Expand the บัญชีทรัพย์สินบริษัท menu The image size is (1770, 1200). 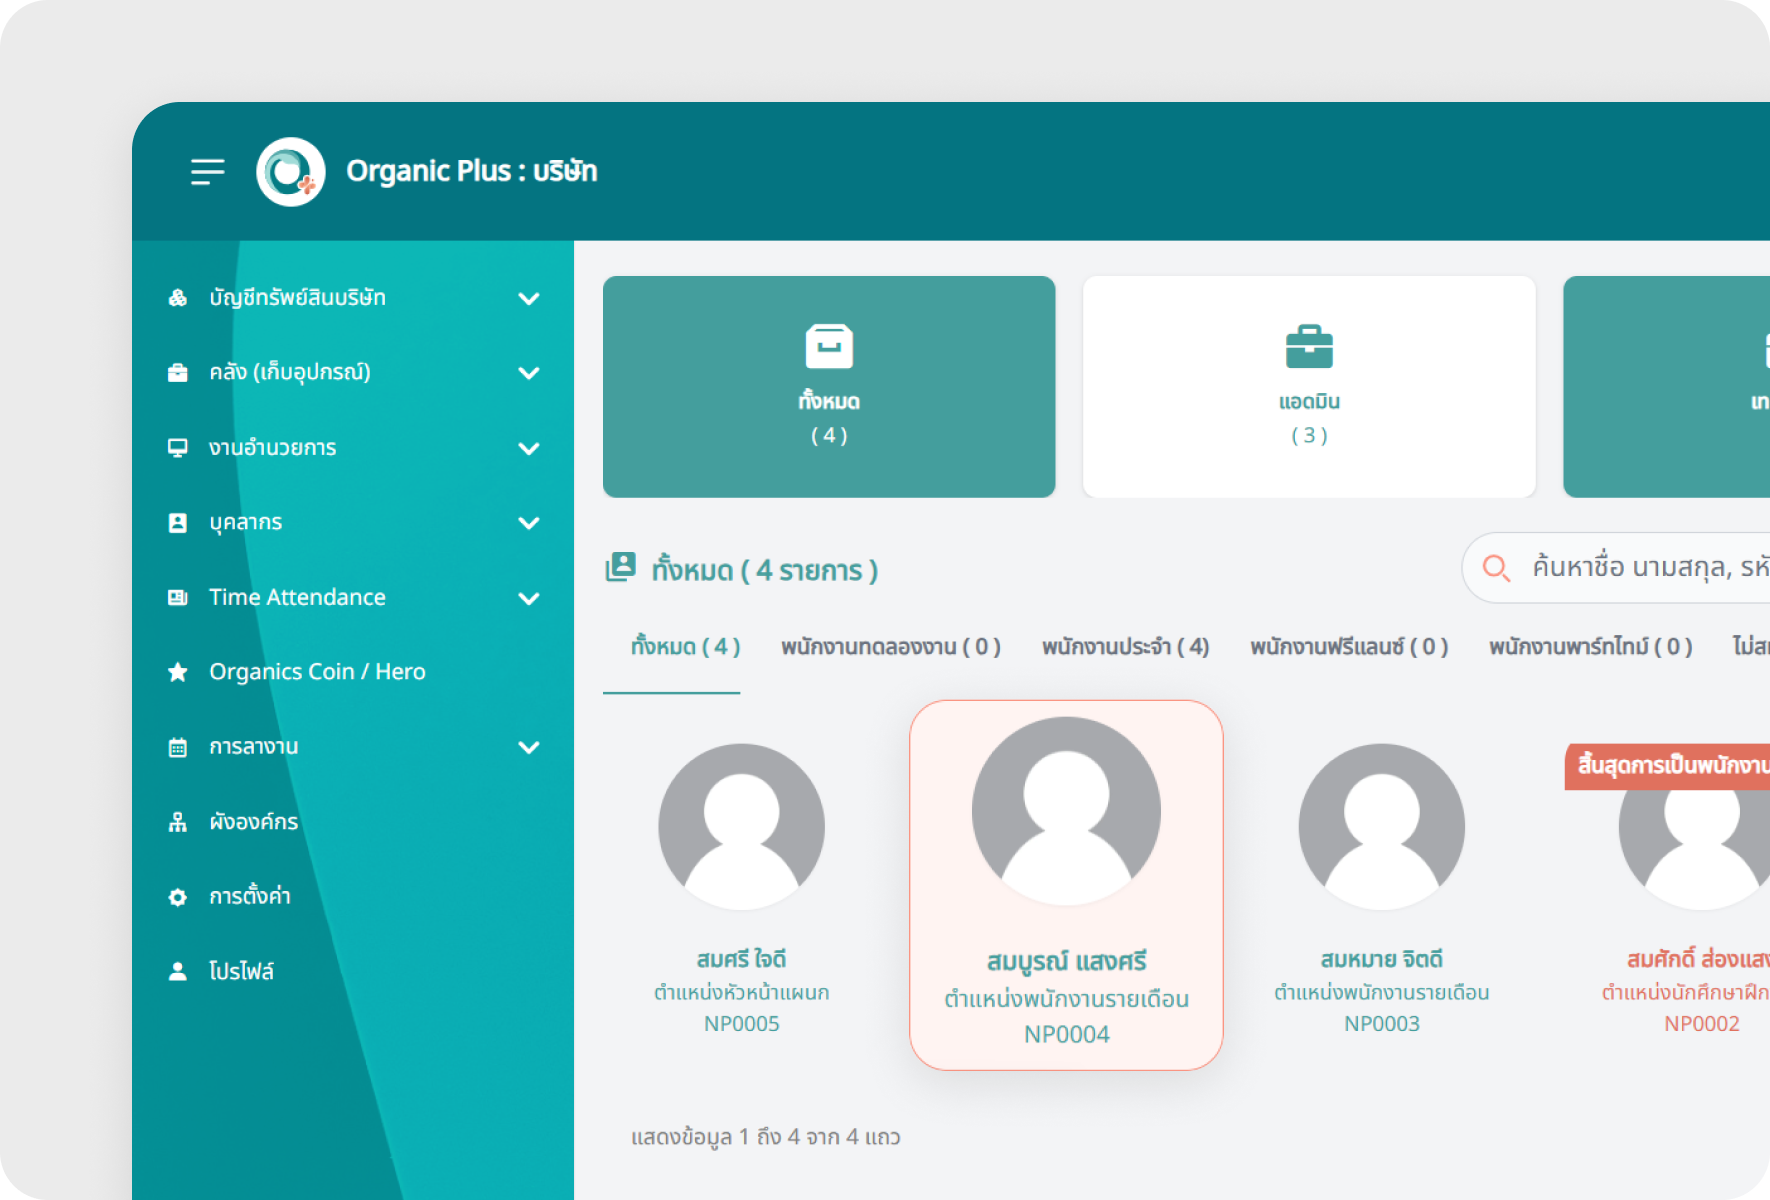(x=529, y=297)
